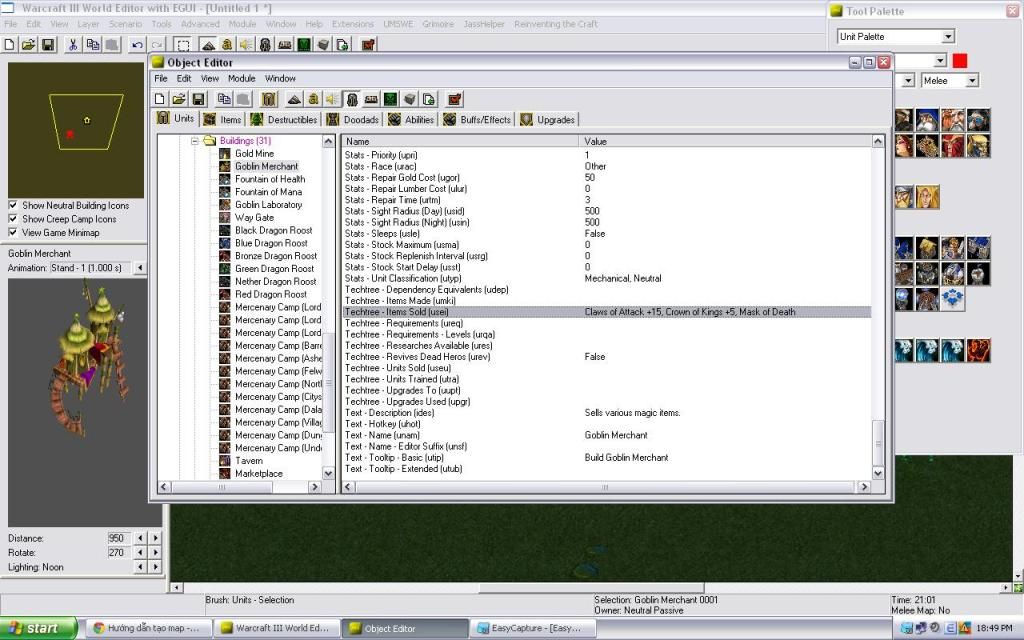
Task: Click Object Editor icon in Object Editor toolbar
Action: [351, 99]
